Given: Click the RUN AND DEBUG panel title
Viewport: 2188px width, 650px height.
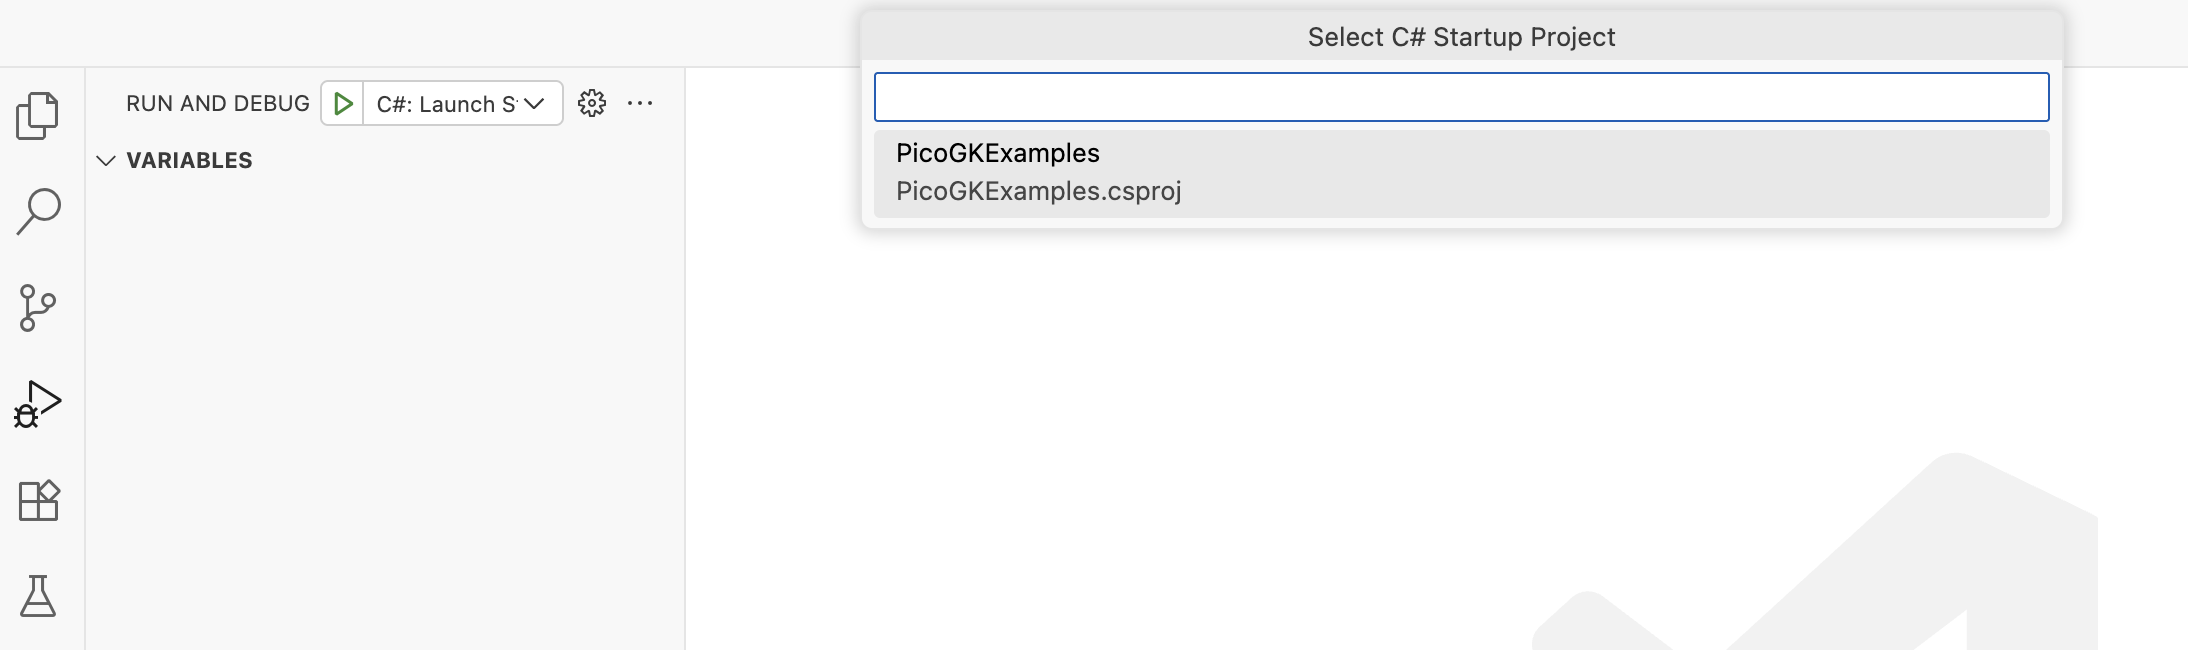Looking at the screenshot, I should [217, 104].
